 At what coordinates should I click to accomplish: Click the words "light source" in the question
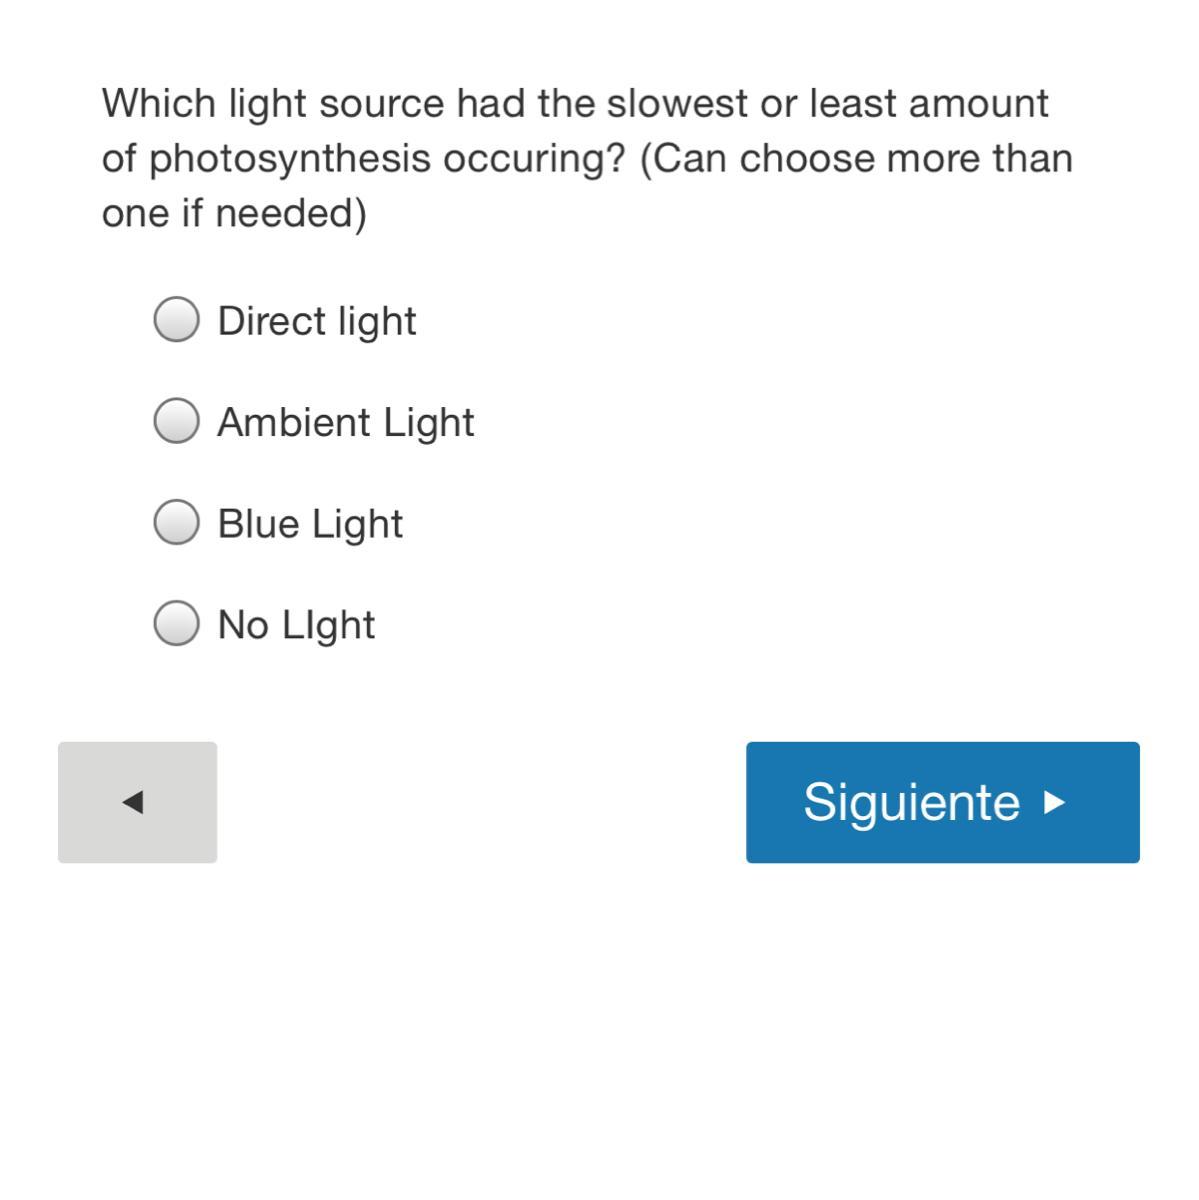(336, 104)
